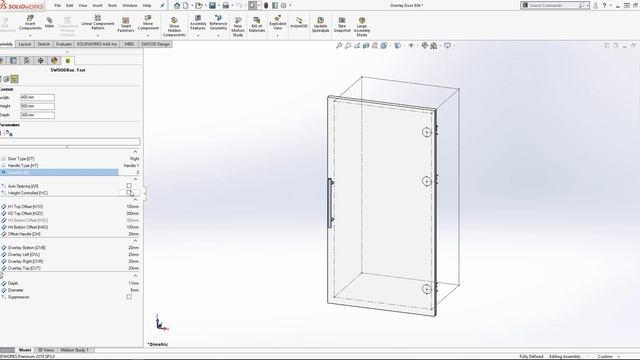640x360 pixels.
Task: Open the Insert menu
Action: click(98, 5)
